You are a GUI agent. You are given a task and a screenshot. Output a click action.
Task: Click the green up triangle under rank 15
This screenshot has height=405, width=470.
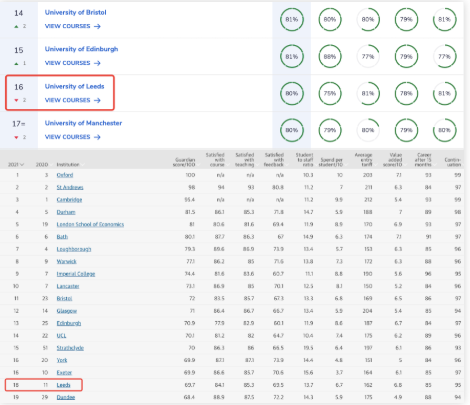[16, 63]
